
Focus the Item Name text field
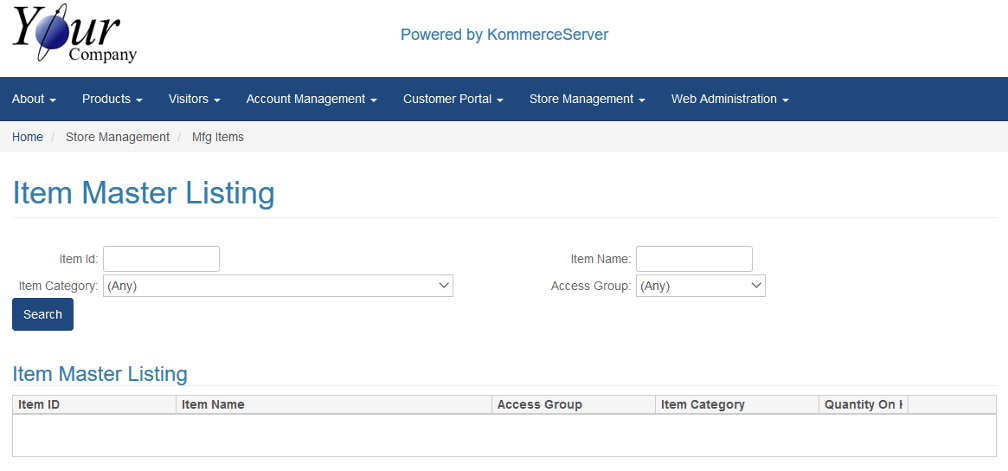pyautogui.click(x=694, y=259)
